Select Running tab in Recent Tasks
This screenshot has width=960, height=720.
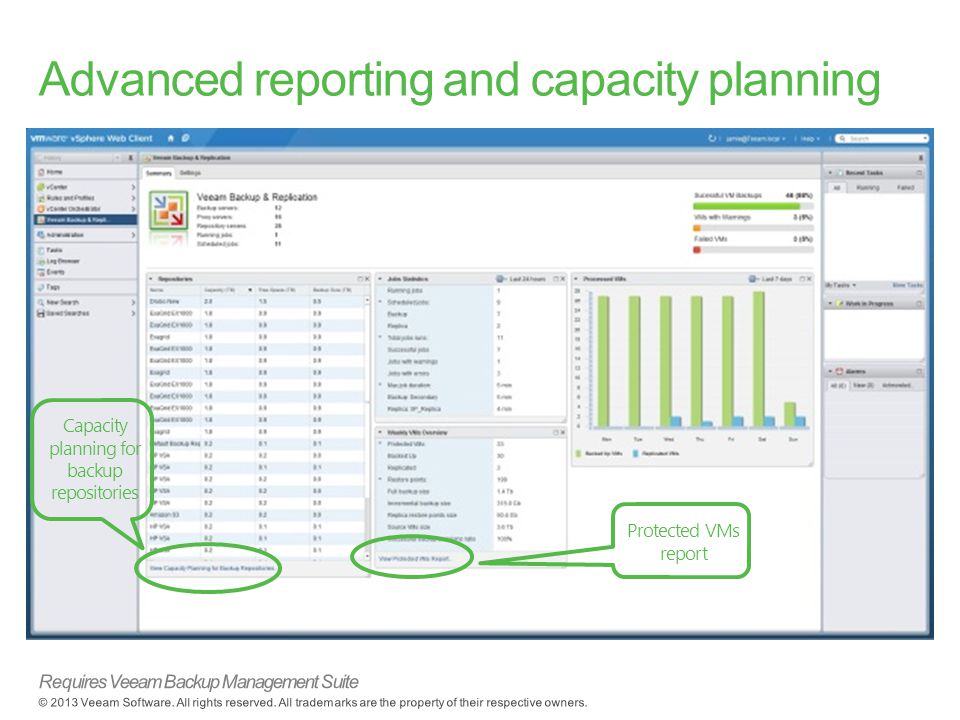(x=867, y=187)
